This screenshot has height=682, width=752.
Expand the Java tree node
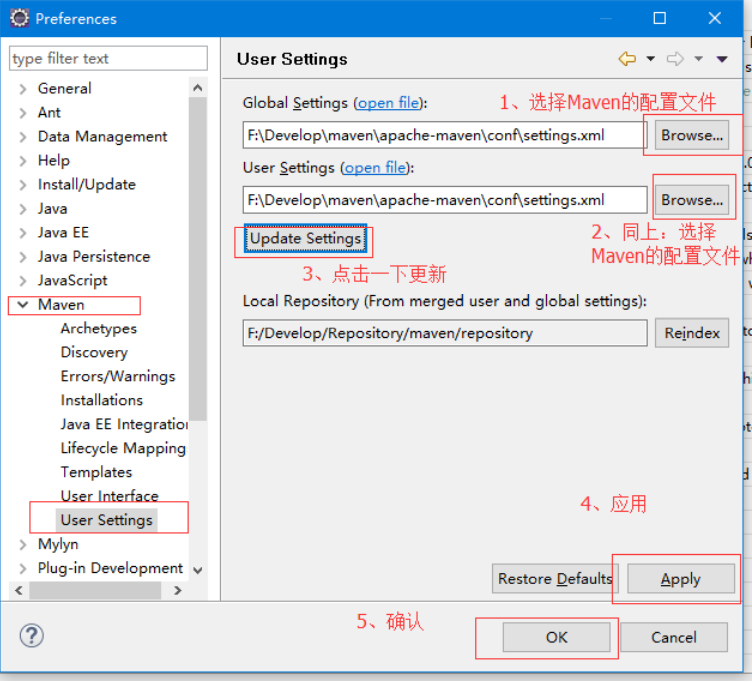click(23, 209)
